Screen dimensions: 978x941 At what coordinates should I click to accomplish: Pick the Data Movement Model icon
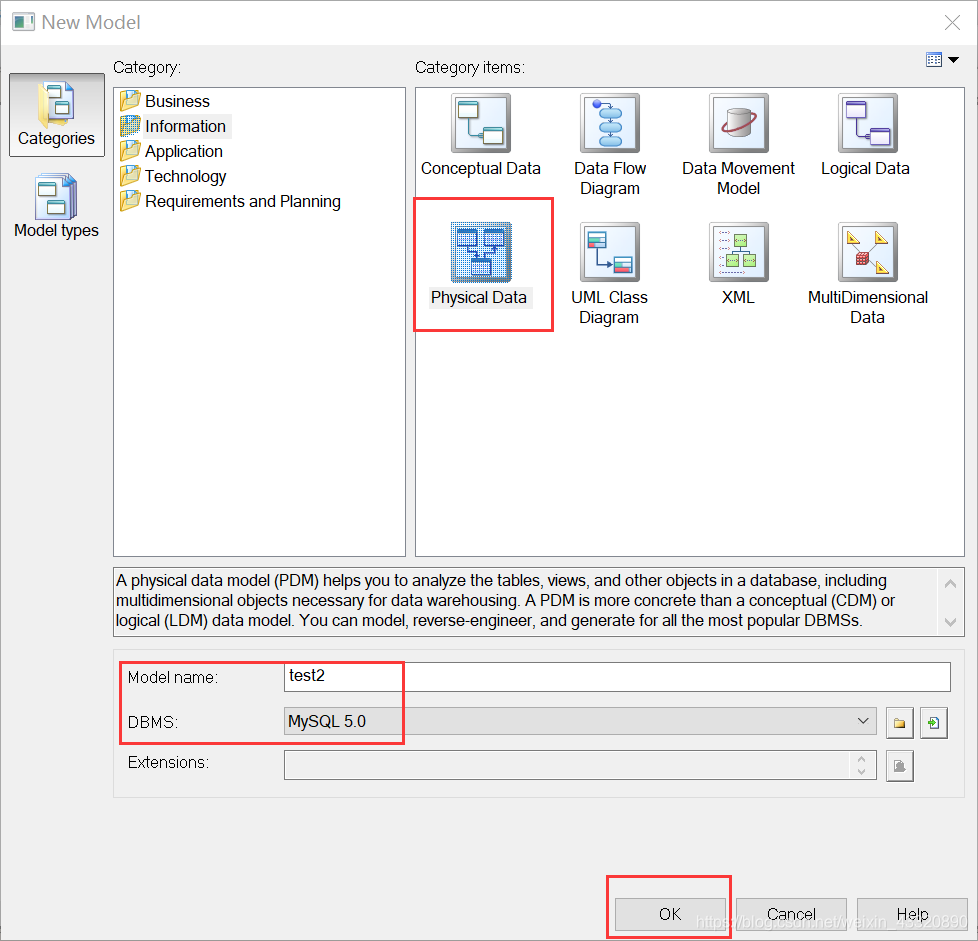738,123
